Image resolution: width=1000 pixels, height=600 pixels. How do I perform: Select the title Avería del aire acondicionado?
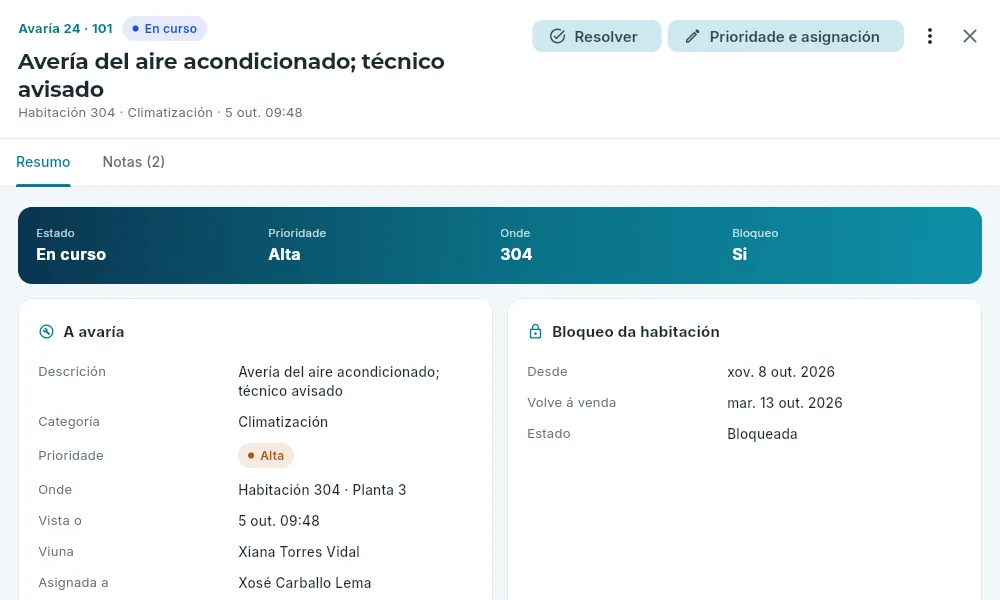(231, 75)
